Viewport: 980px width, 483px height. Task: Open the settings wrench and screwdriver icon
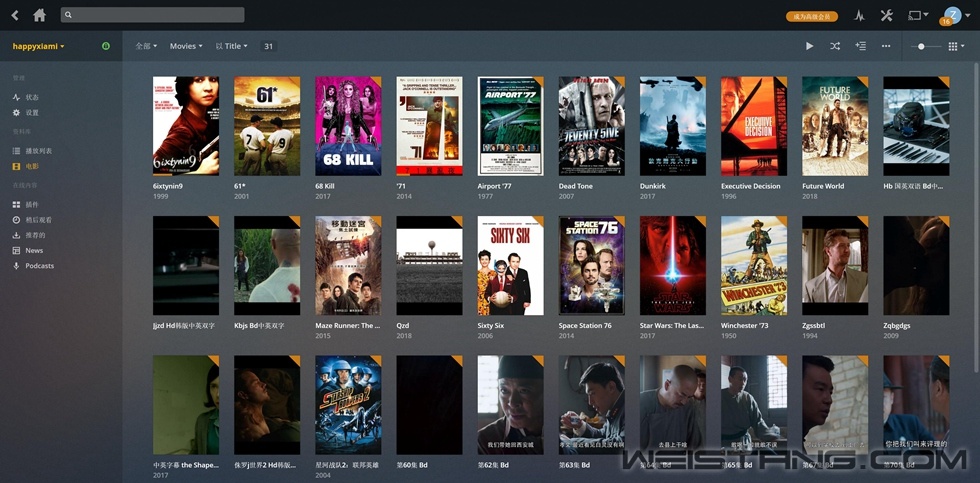886,16
